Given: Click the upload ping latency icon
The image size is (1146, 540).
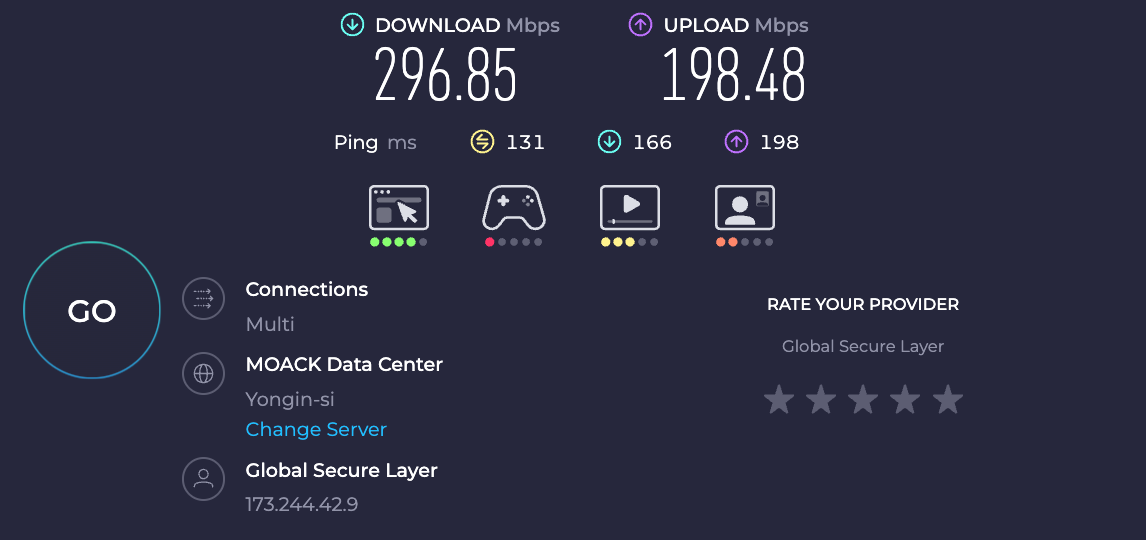Looking at the screenshot, I should click(736, 142).
